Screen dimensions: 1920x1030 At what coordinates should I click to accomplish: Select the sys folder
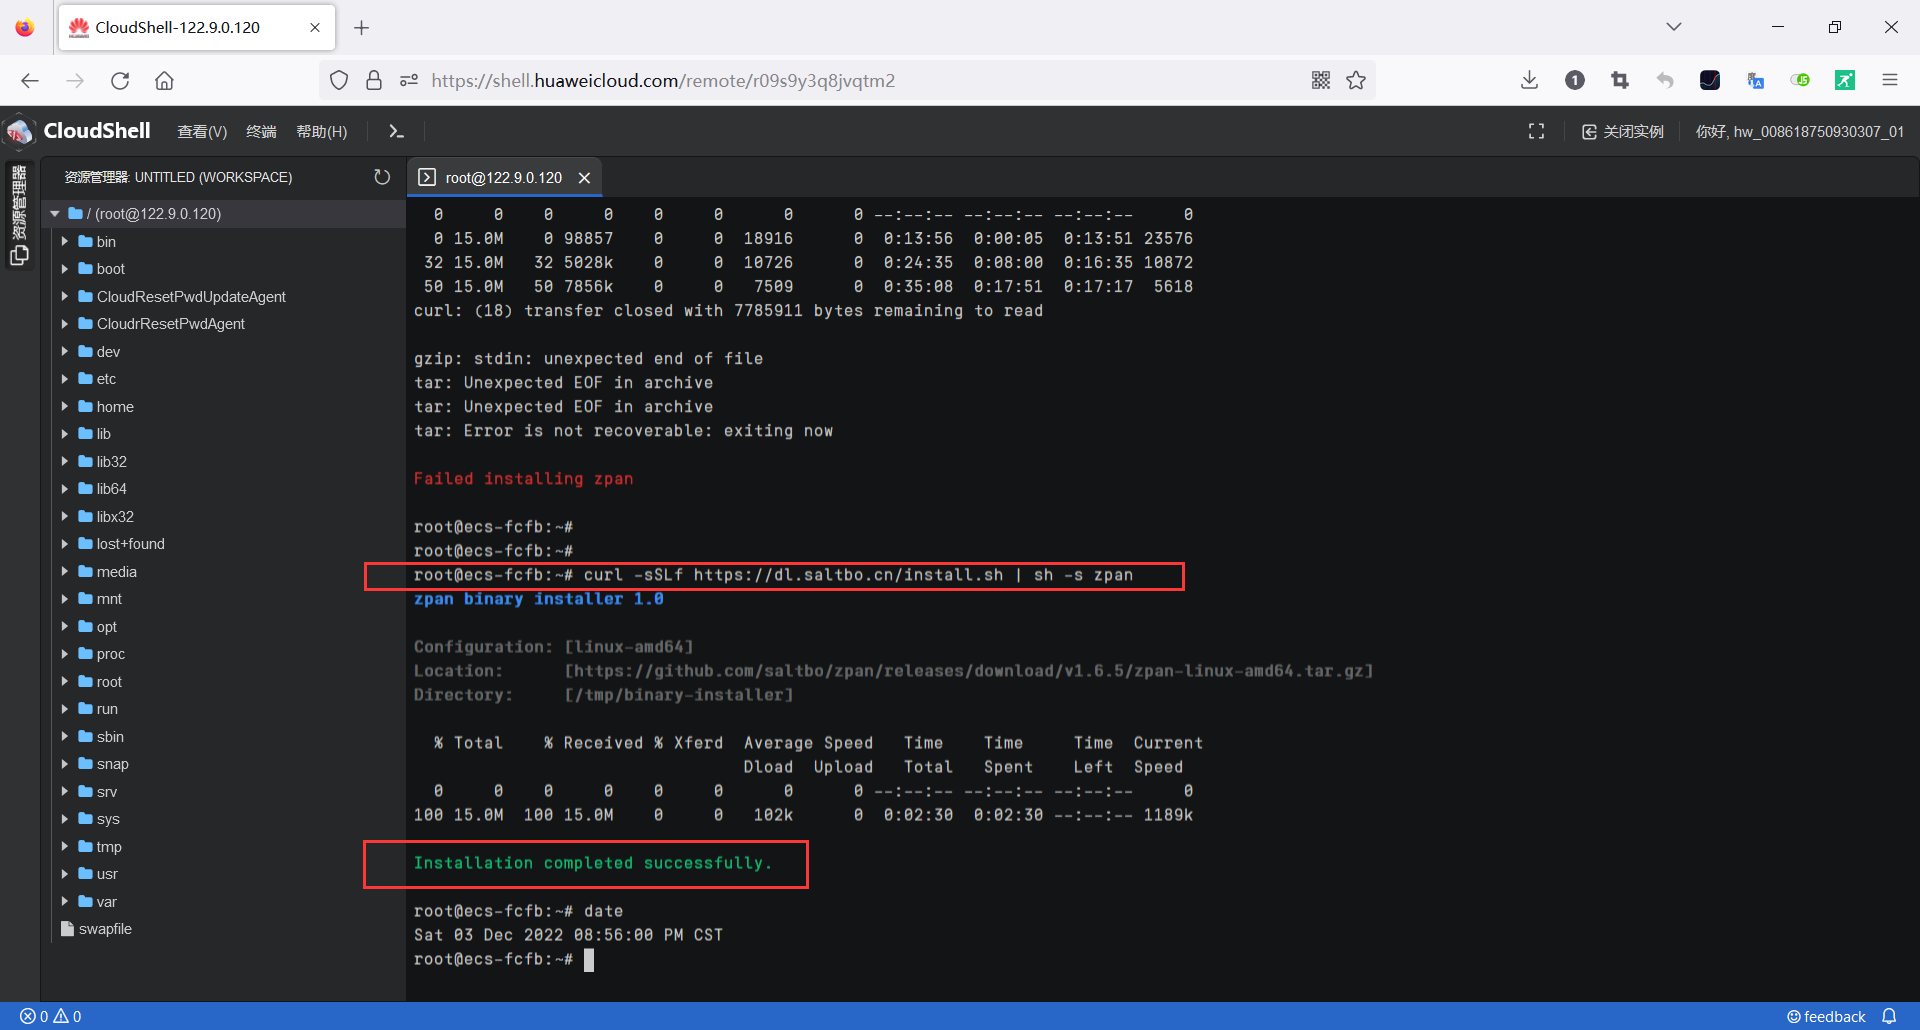(x=108, y=819)
